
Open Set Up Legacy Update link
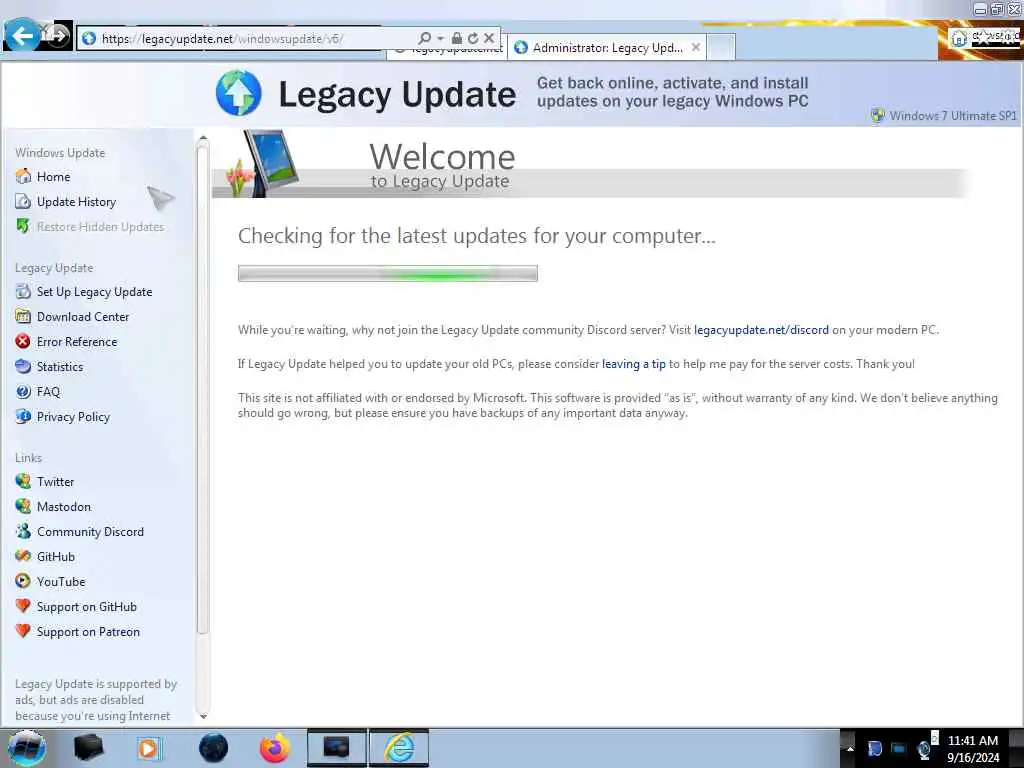click(x=95, y=292)
